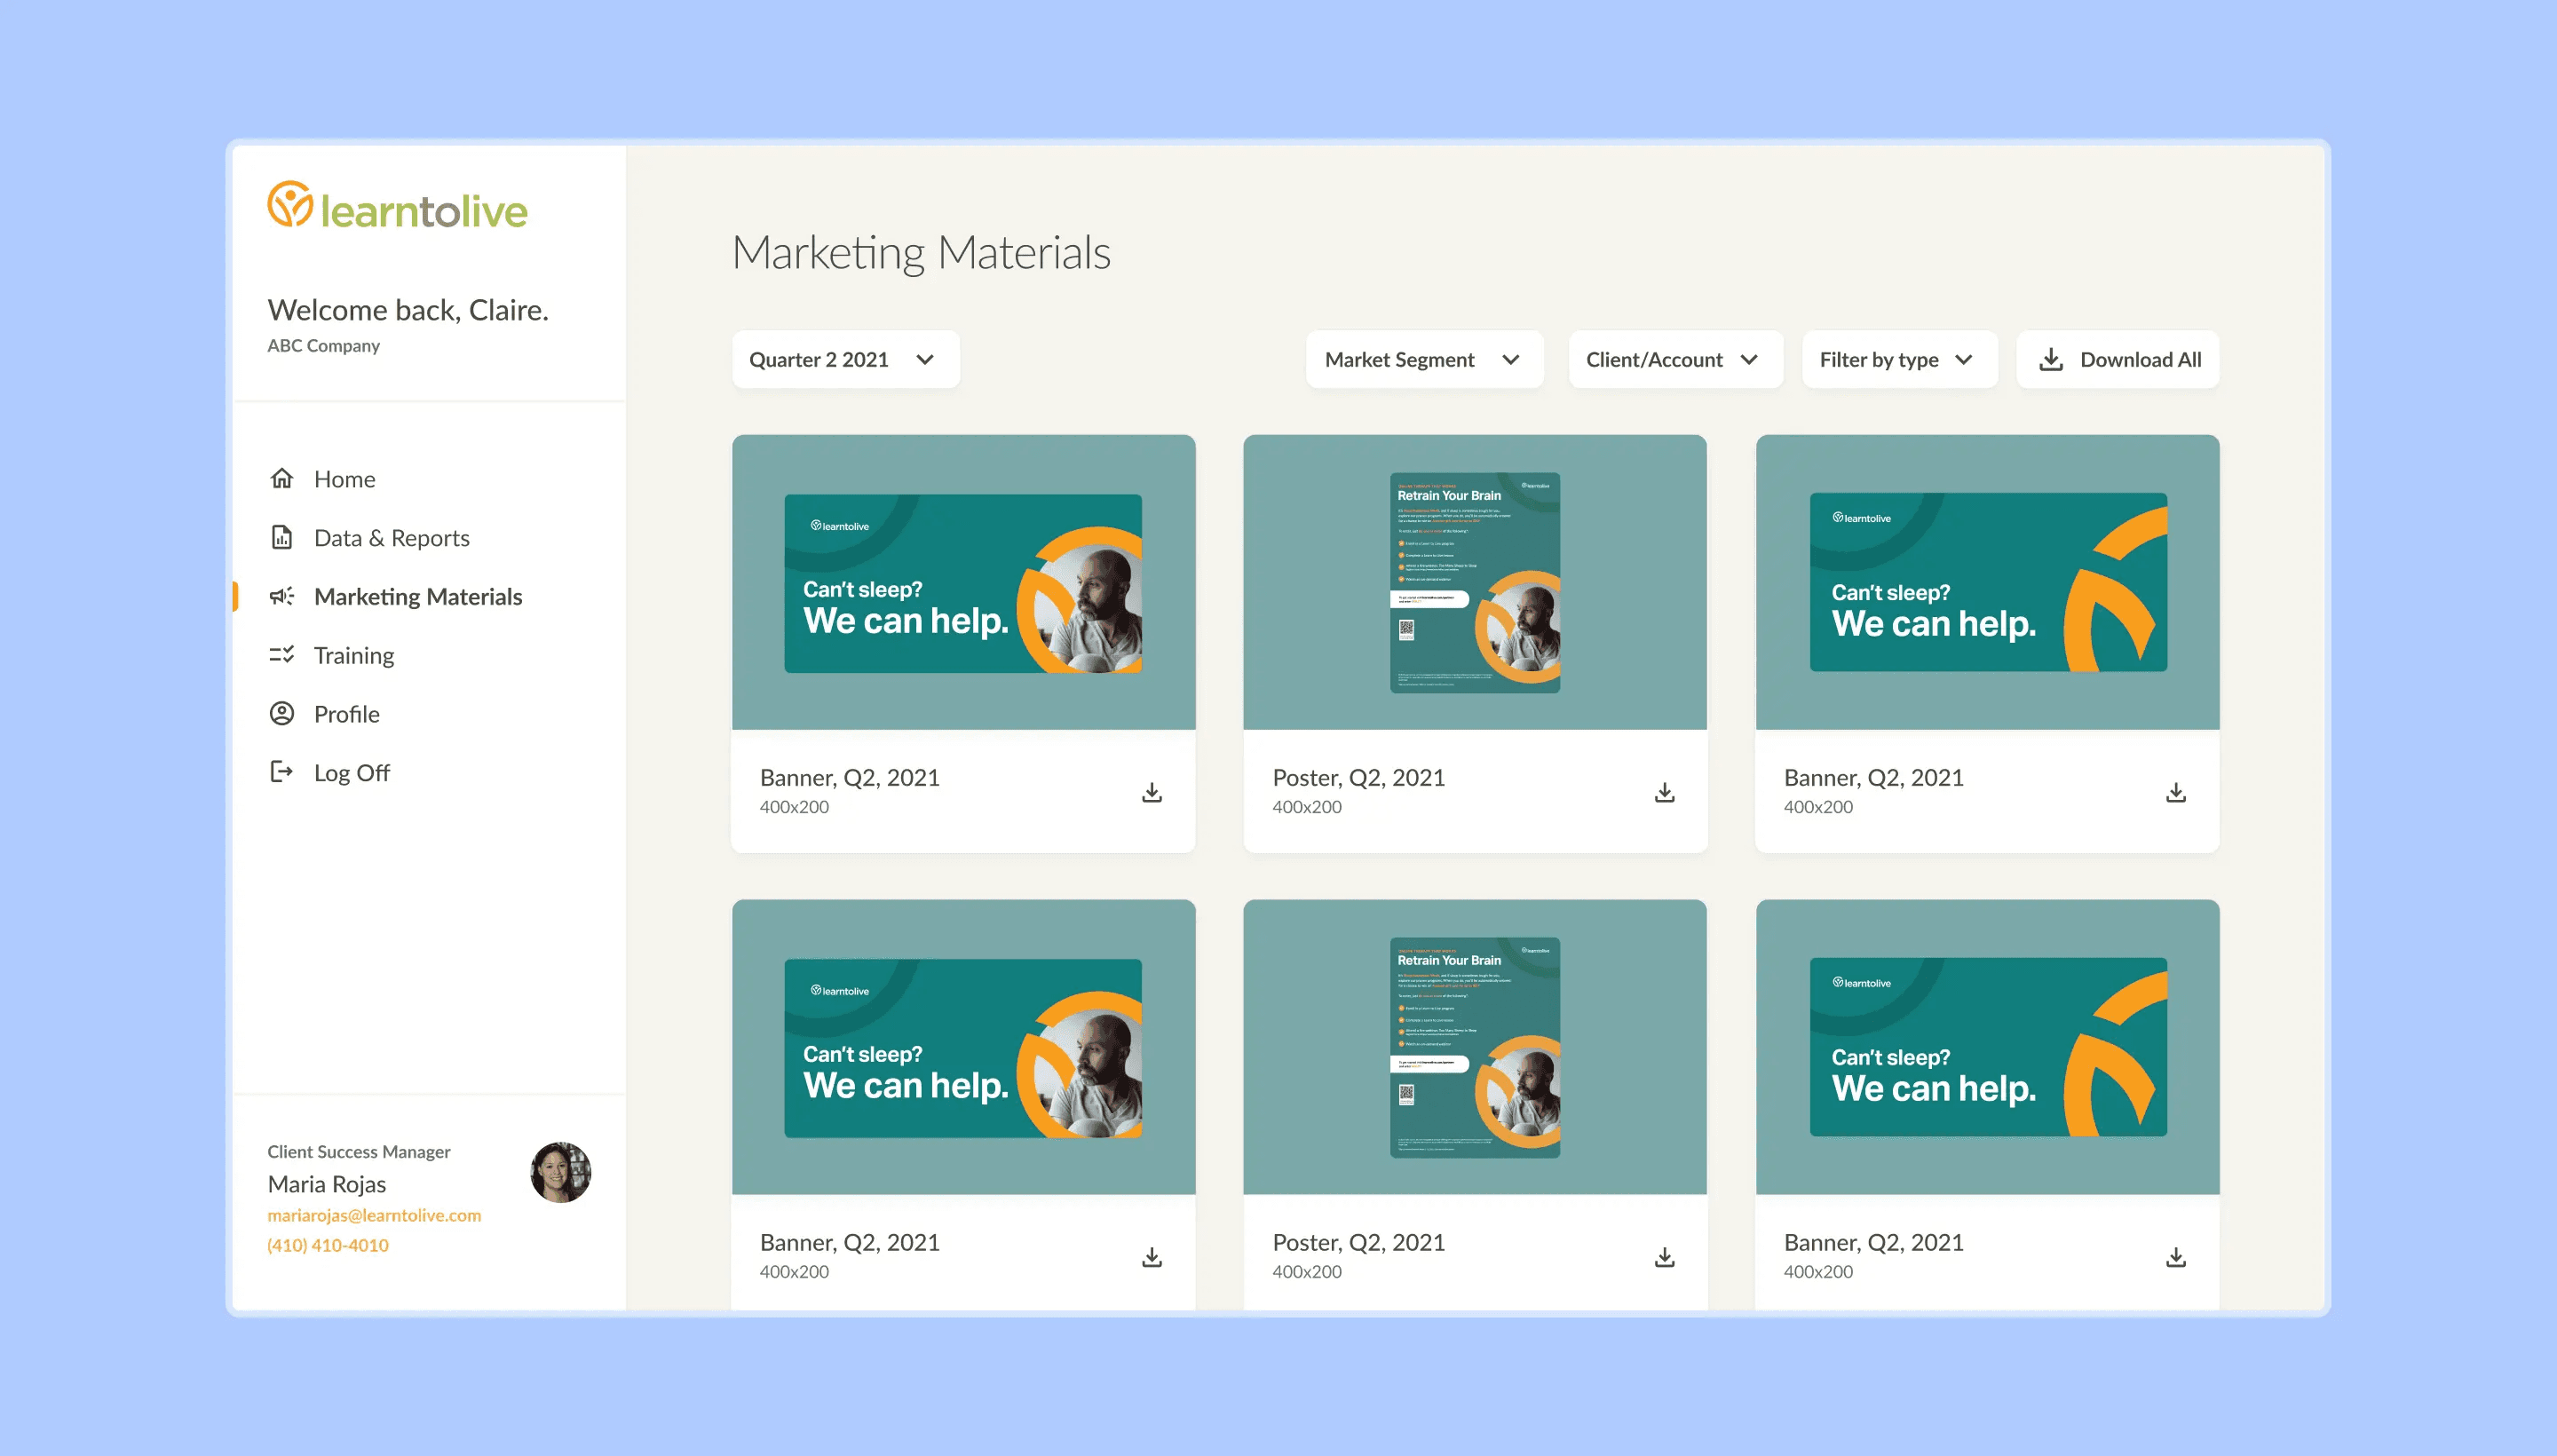Click the (410) 410-4010 phone link
This screenshot has width=2557, height=1456.
tap(328, 1245)
